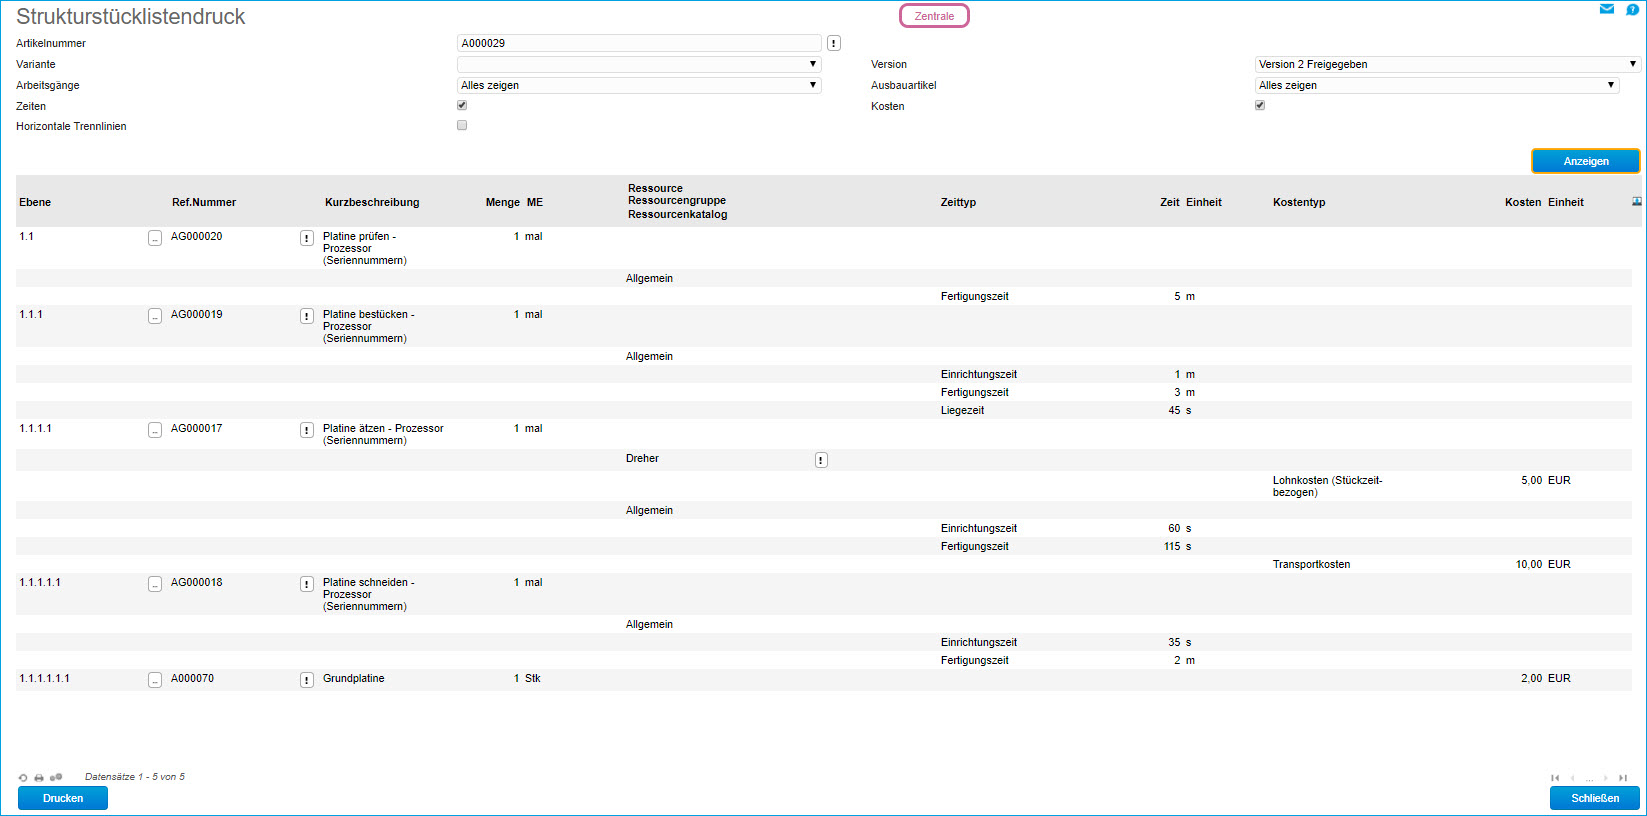Uncheck the Kosten checkbox
Viewport: 1647px width, 816px height.
coord(1260,105)
